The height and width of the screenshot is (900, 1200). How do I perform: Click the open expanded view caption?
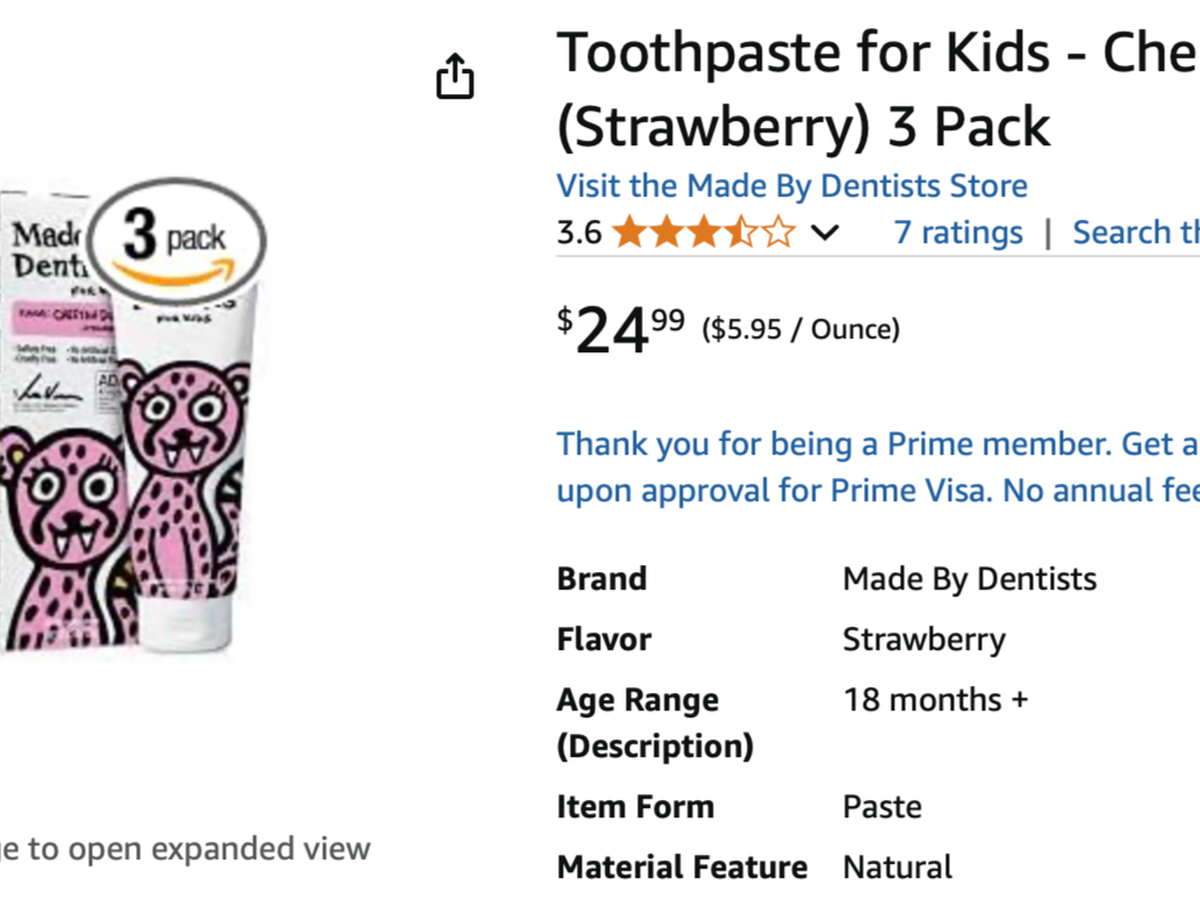[x=185, y=849]
